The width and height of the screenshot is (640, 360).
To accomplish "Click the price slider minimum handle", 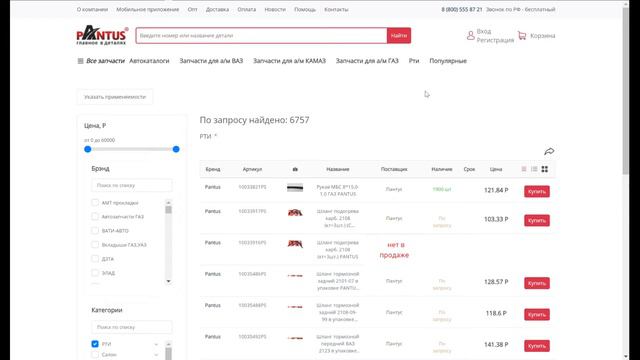I will click(87, 149).
